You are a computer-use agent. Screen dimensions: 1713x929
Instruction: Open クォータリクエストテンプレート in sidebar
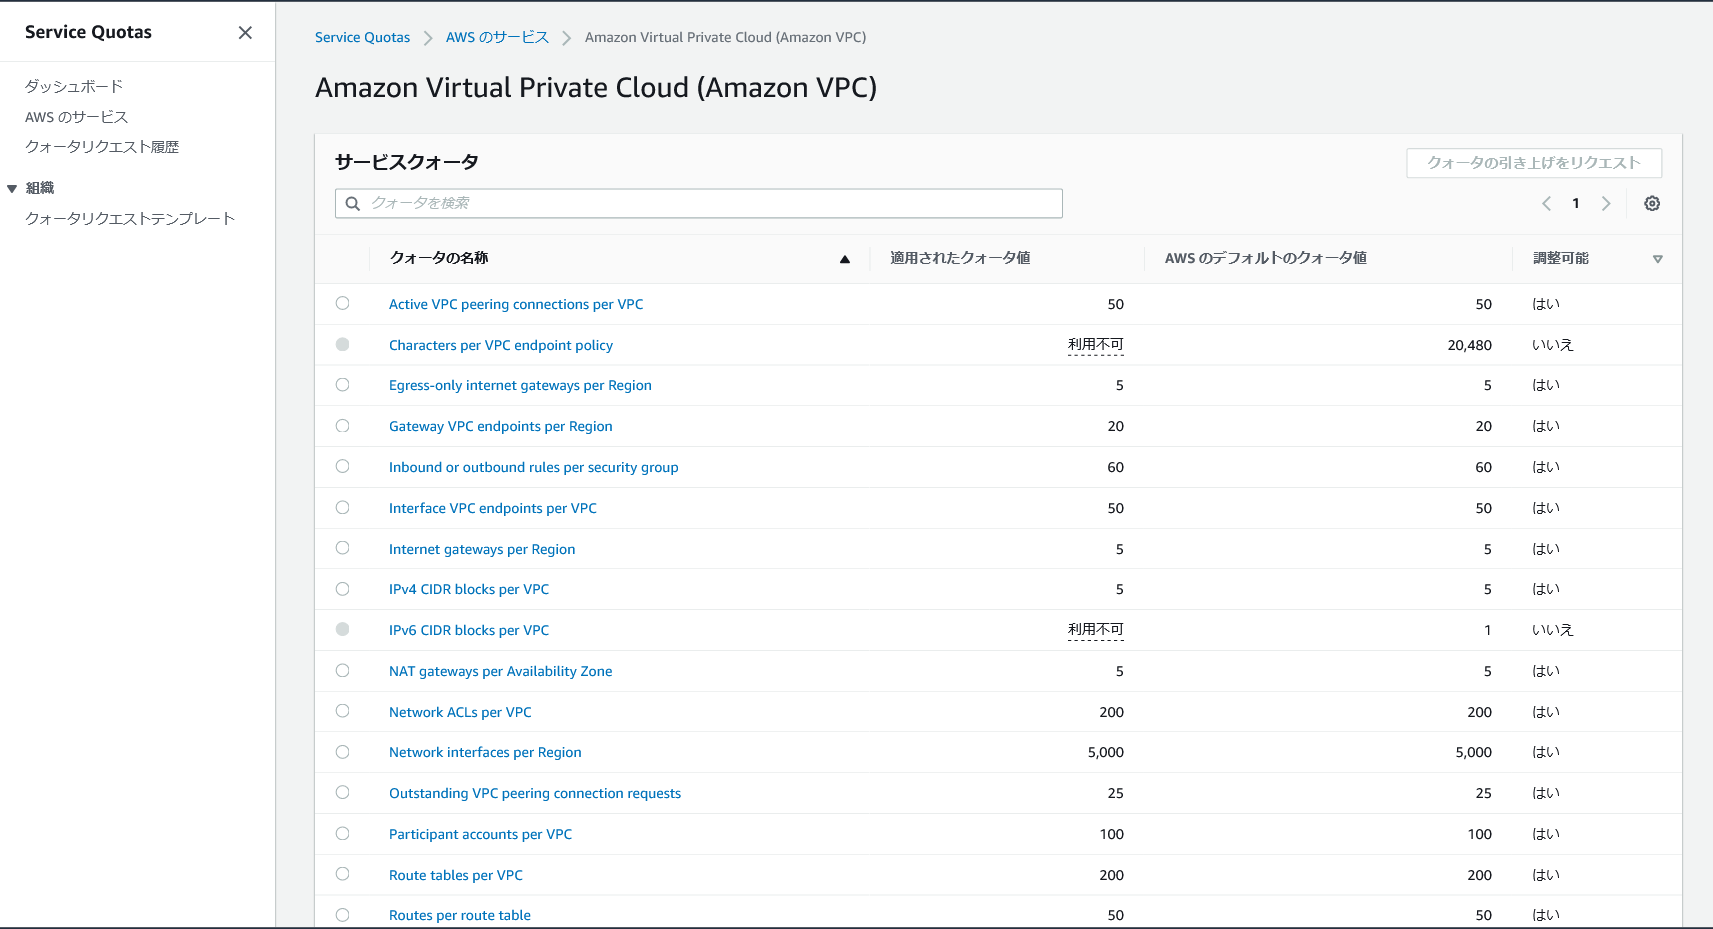pos(130,218)
